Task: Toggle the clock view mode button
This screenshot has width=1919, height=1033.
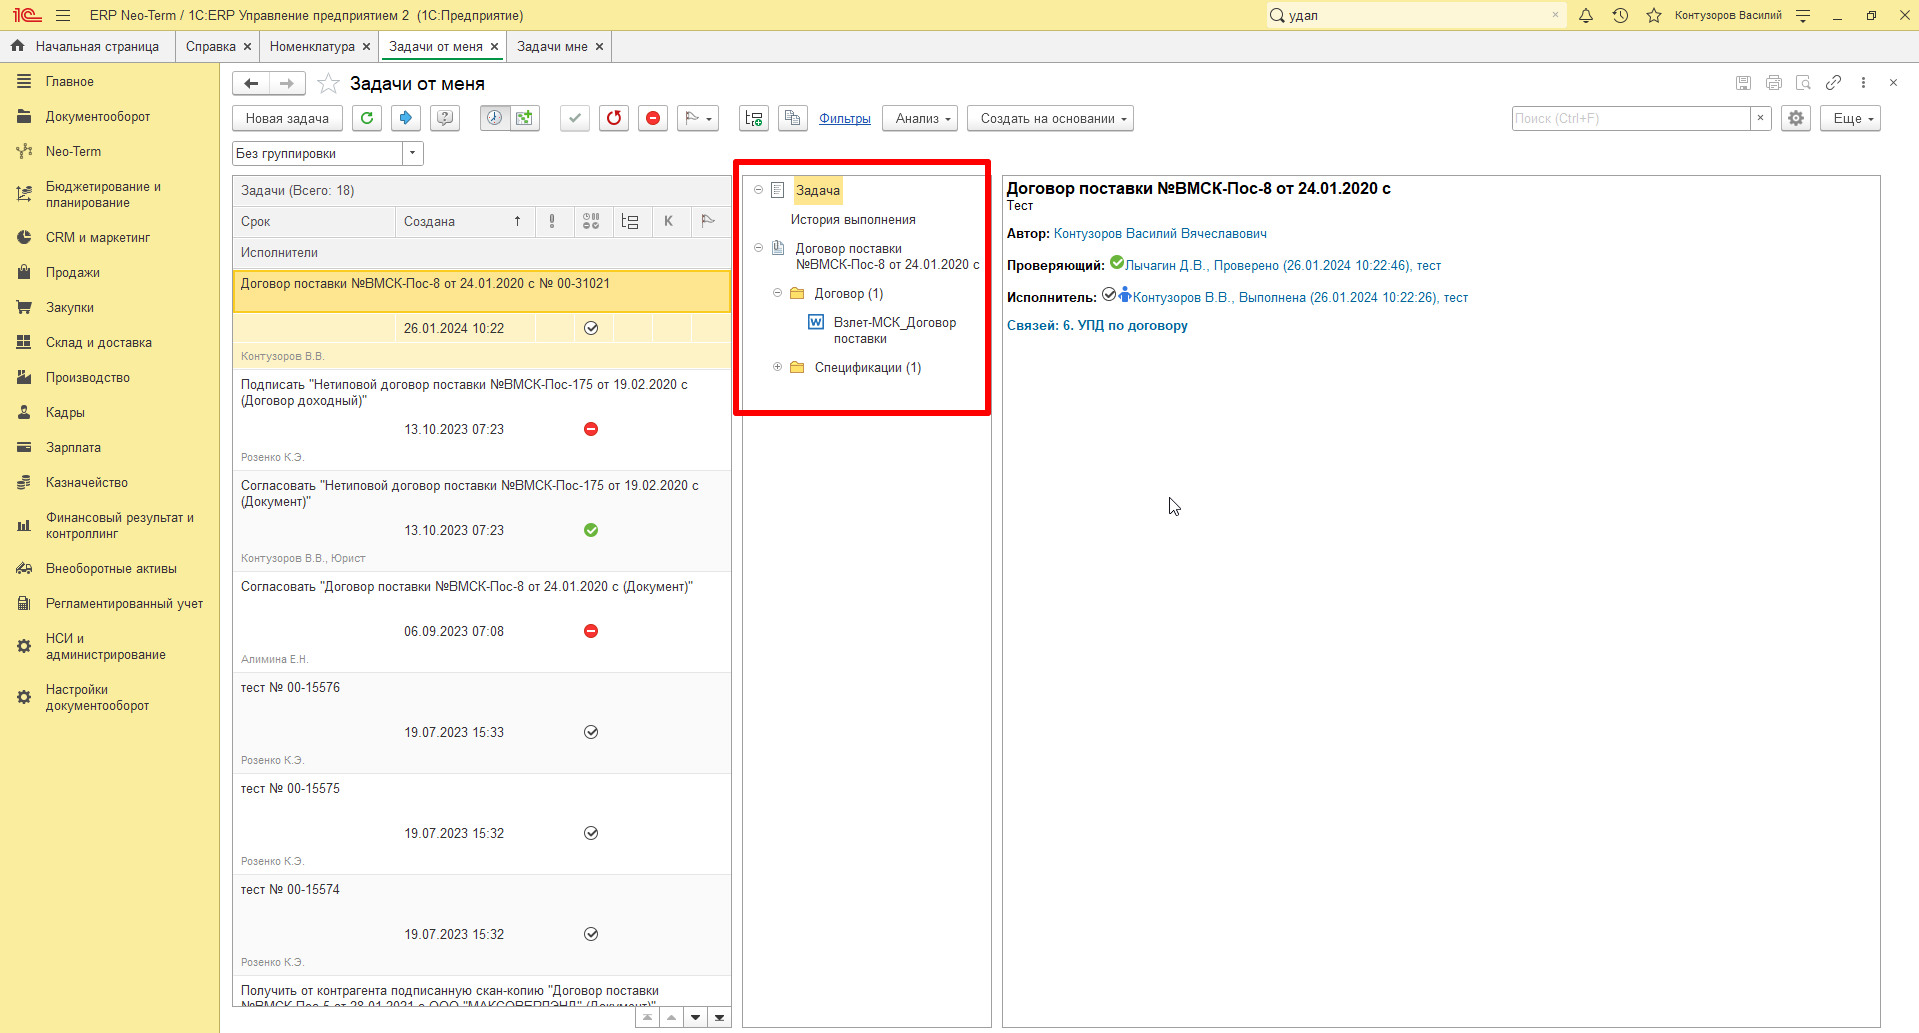Action: [x=494, y=118]
